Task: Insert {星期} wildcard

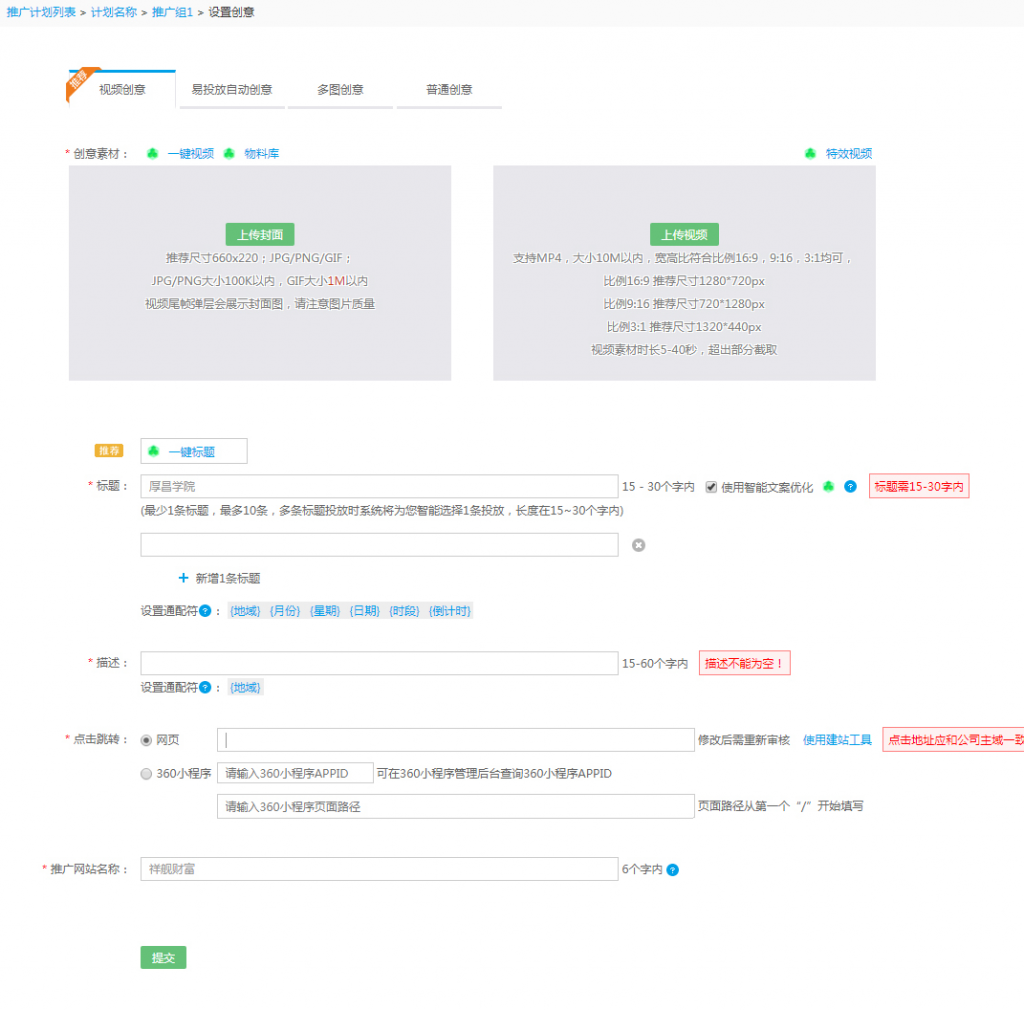Action: tap(325, 611)
